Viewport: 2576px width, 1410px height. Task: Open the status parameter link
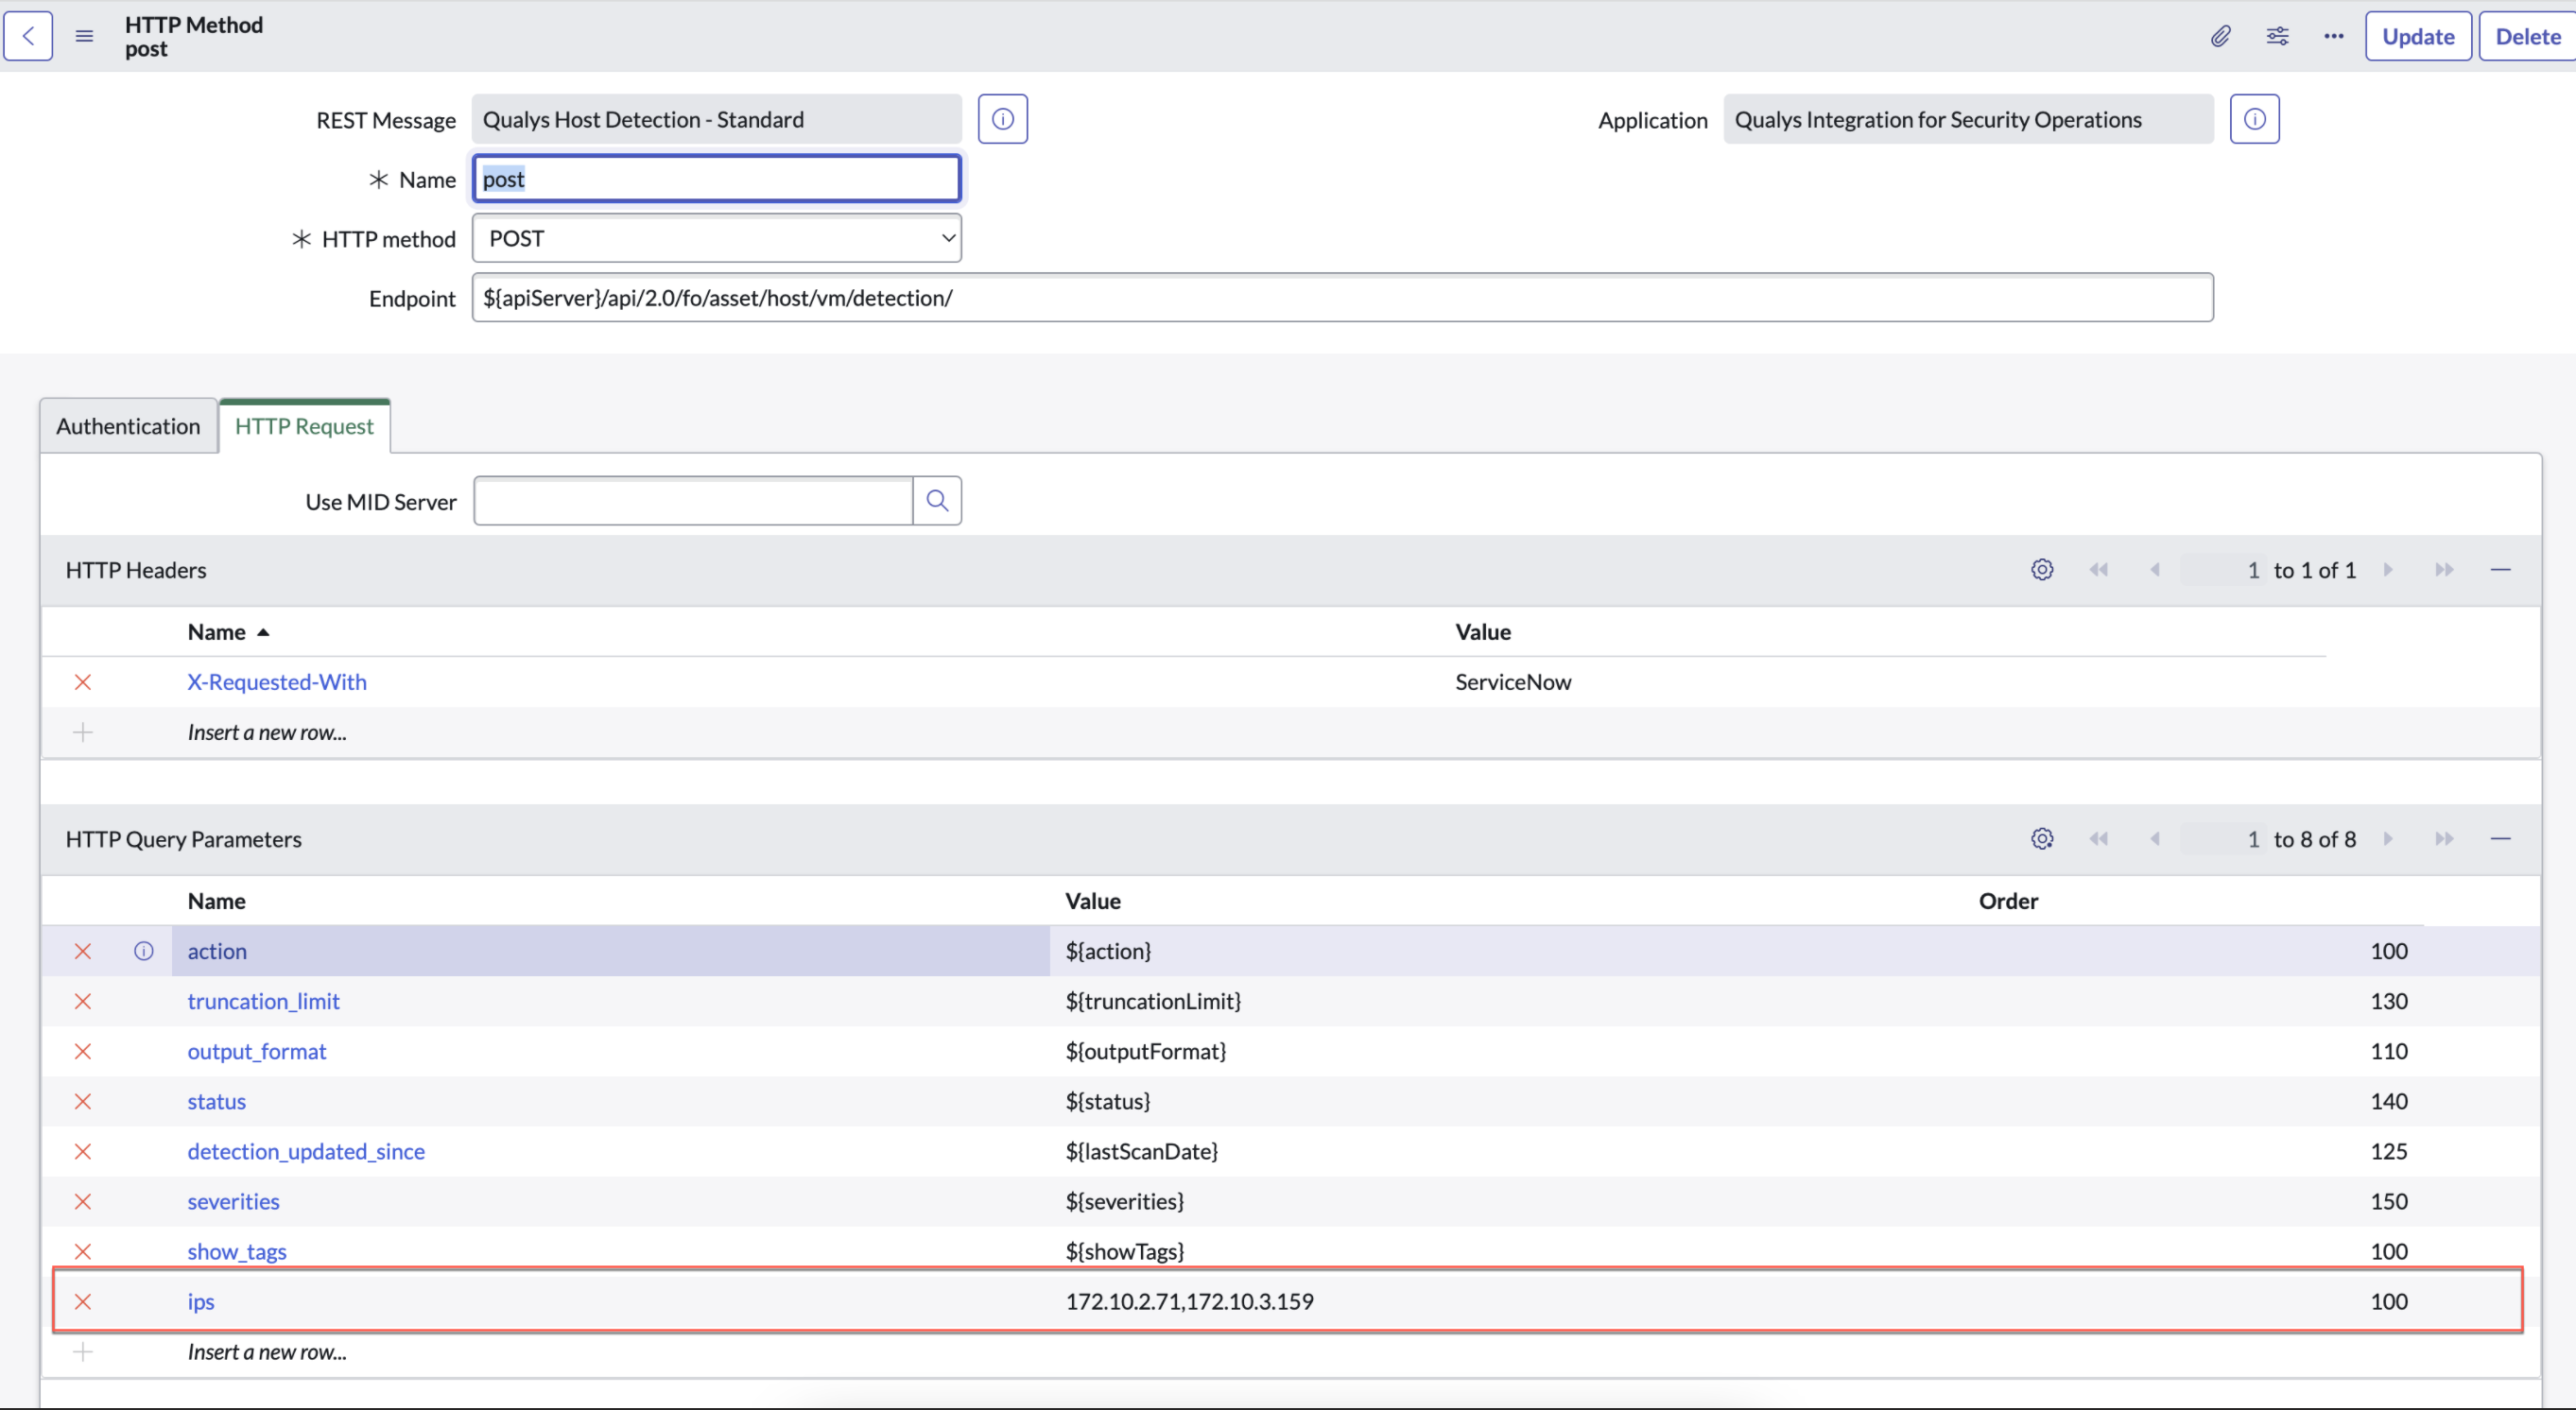[217, 1101]
